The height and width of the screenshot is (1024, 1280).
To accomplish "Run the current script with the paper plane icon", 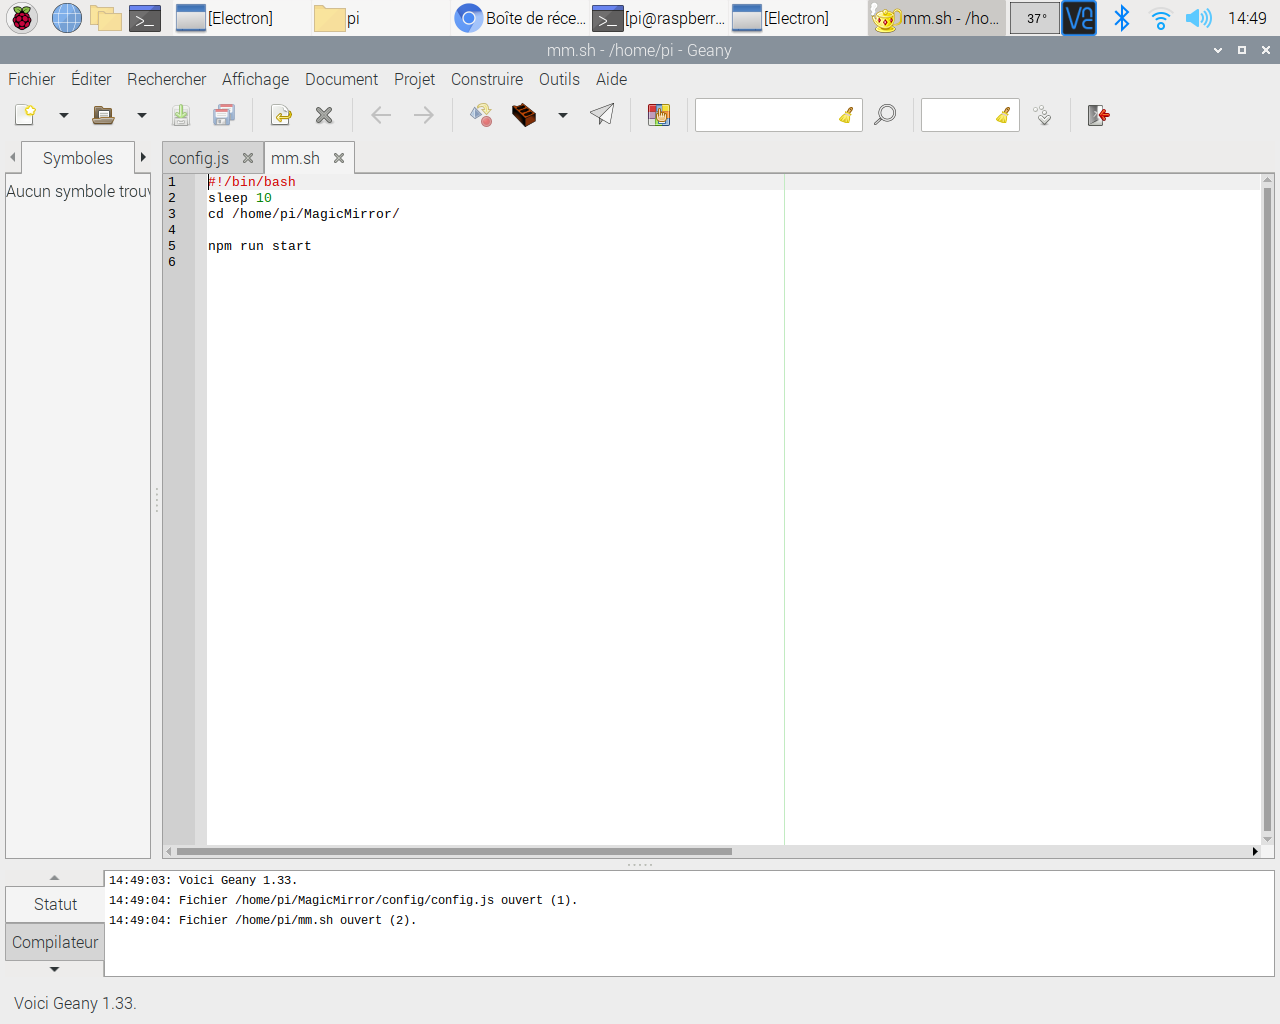I will point(601,114).
